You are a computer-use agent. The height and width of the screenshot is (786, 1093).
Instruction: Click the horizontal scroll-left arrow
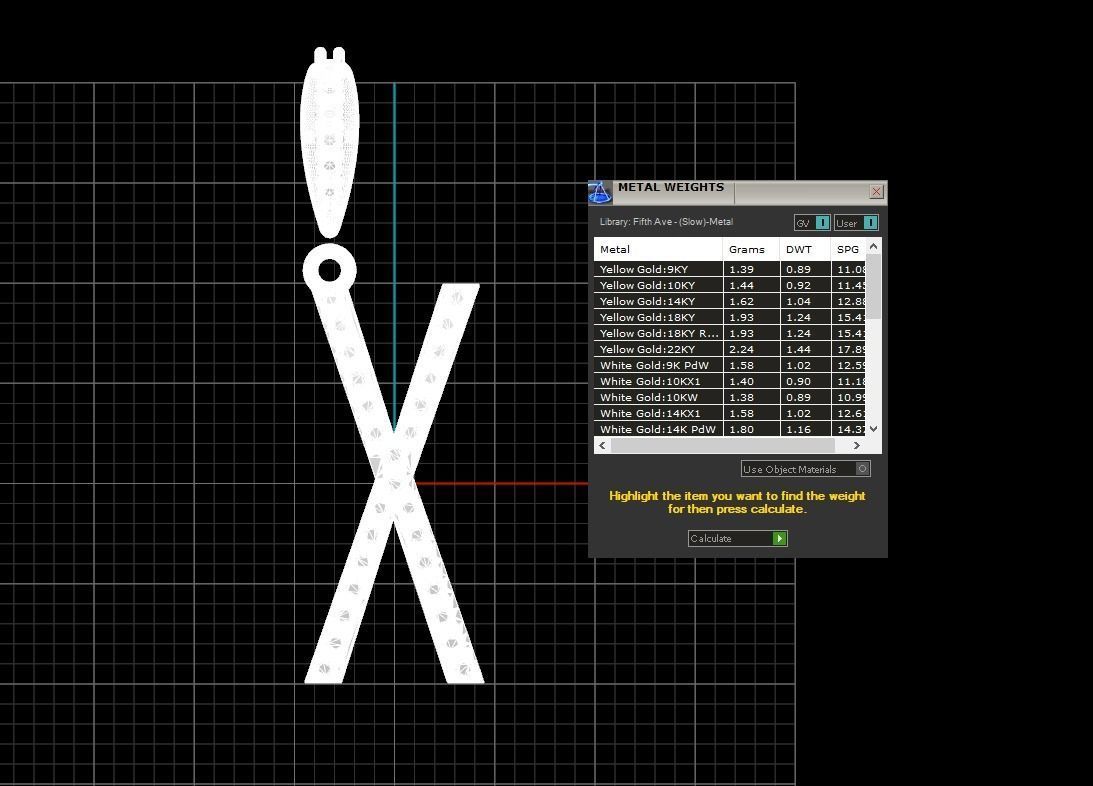tap(602, 445)
